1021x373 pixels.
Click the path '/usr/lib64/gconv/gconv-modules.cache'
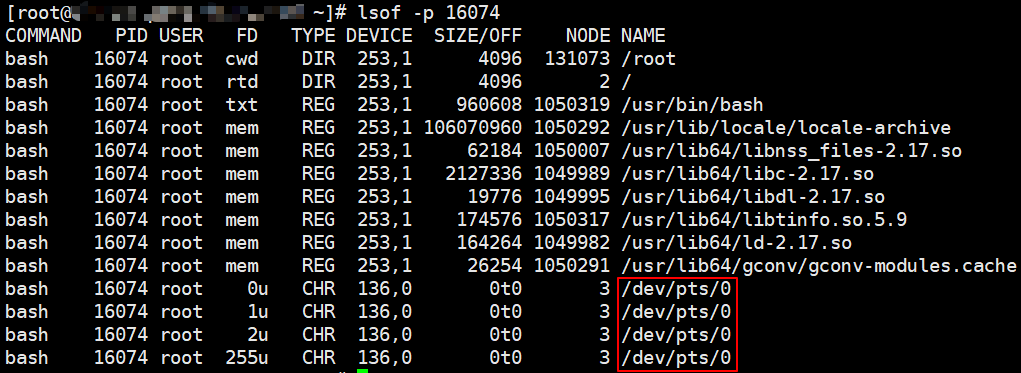818,266
